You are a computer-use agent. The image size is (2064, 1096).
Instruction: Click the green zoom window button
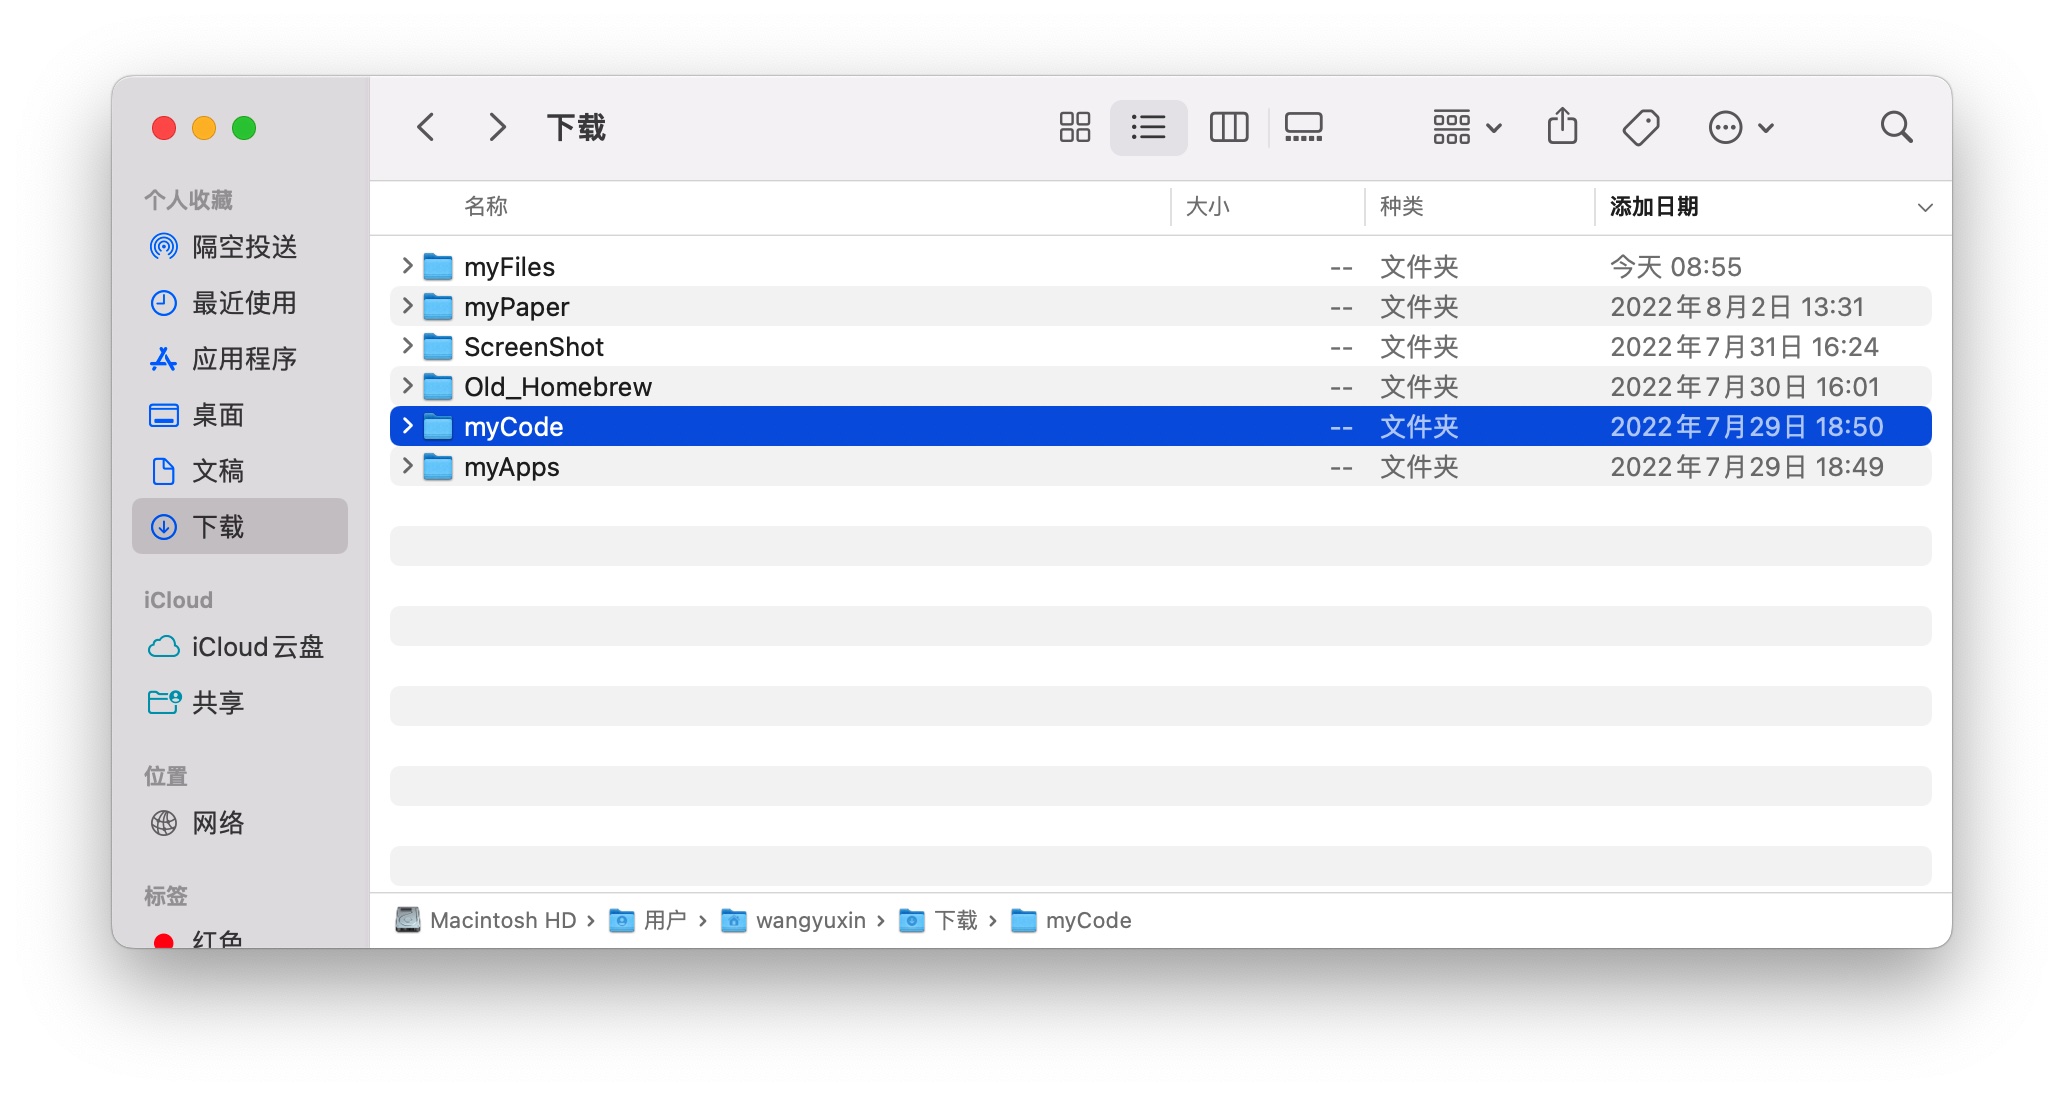tap(244, 128)
